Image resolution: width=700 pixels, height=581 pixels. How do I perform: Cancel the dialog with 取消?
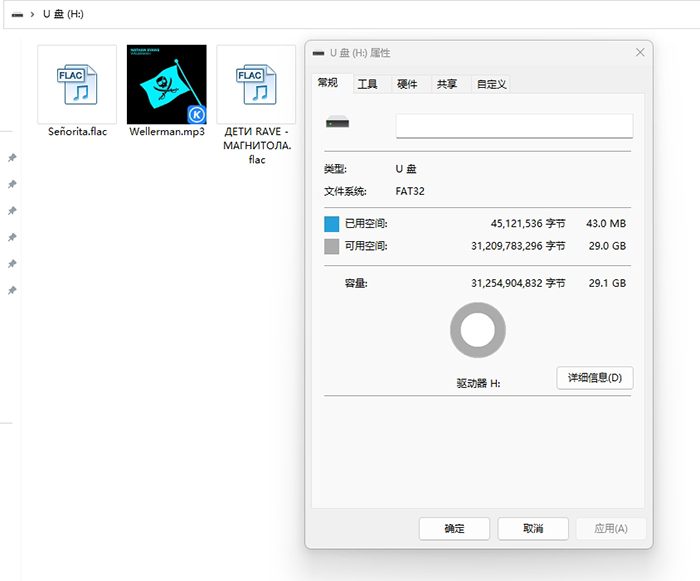[533, 528]
